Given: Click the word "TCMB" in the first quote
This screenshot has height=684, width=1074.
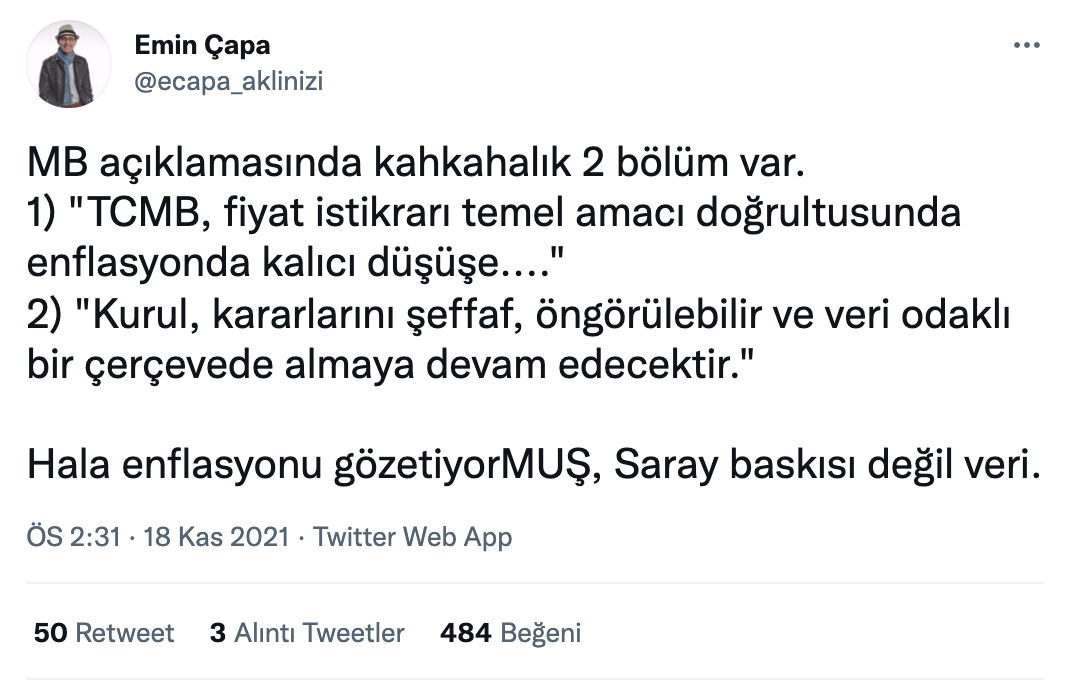Looking at the screenshot, I should tap(134, 214).
